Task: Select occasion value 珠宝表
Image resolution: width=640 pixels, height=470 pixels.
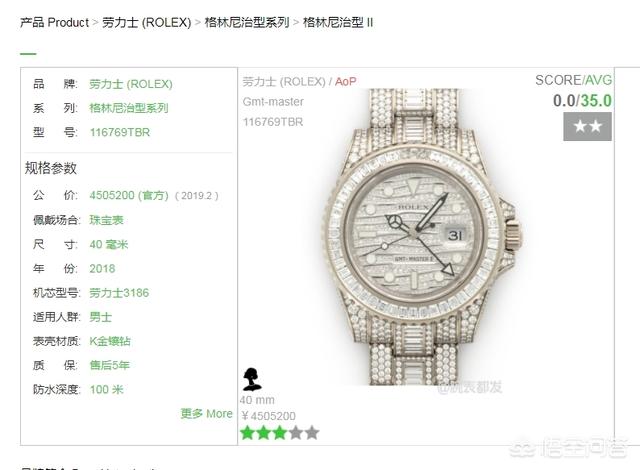Action: point(107,220)
